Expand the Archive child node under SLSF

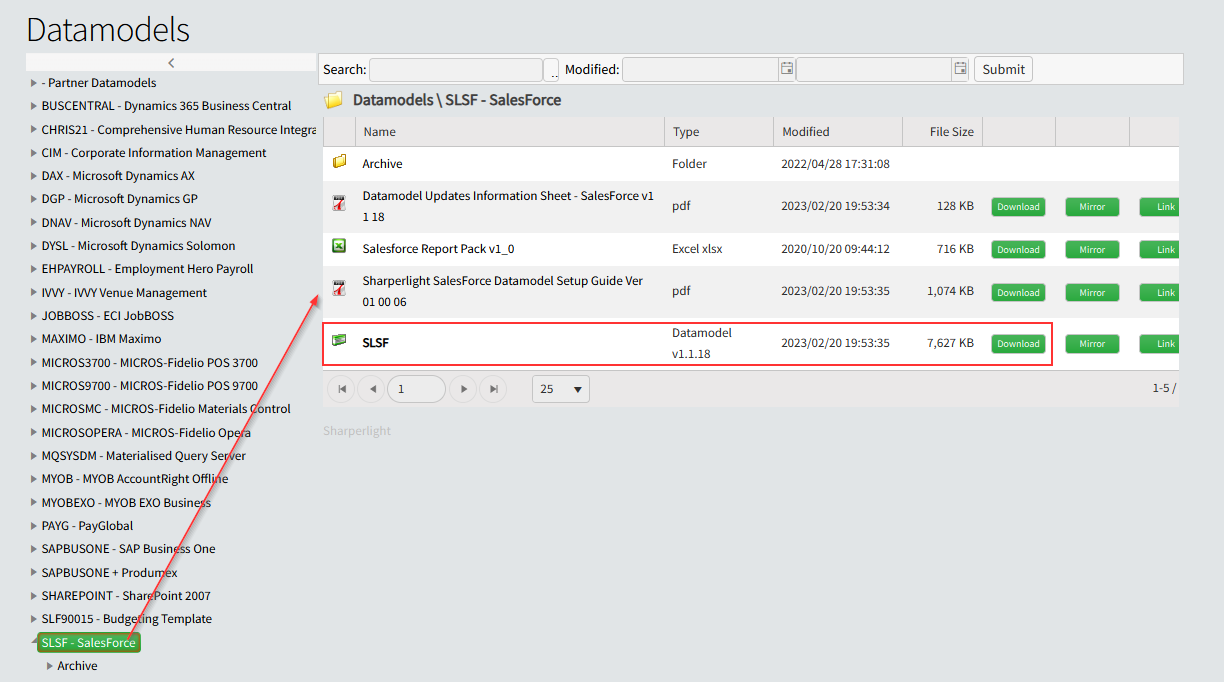[49, 666]
